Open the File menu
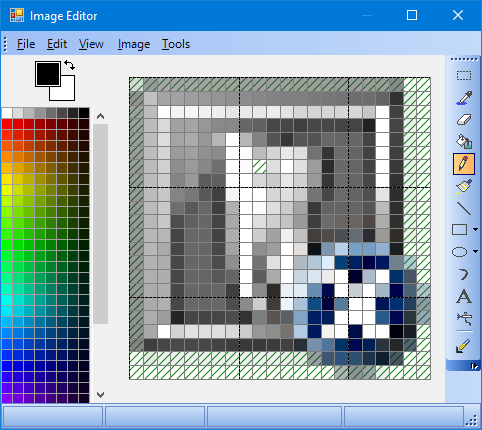Viewport: 482px width, 430px height. pyautogui.click(x=26, y=44)
